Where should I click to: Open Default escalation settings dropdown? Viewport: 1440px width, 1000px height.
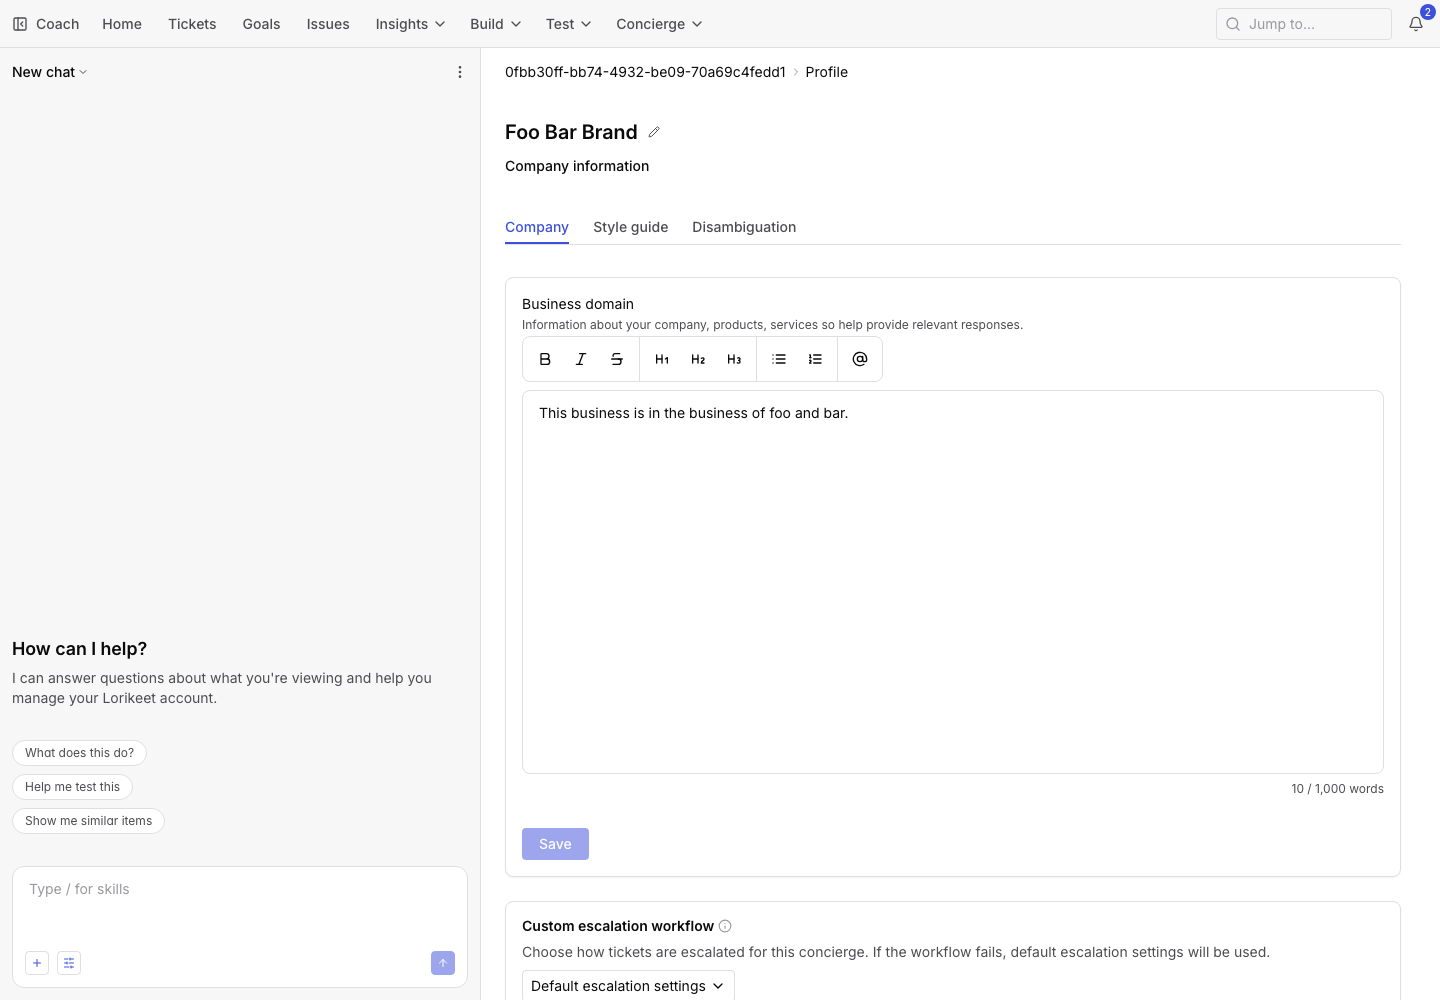pos(628,986)
